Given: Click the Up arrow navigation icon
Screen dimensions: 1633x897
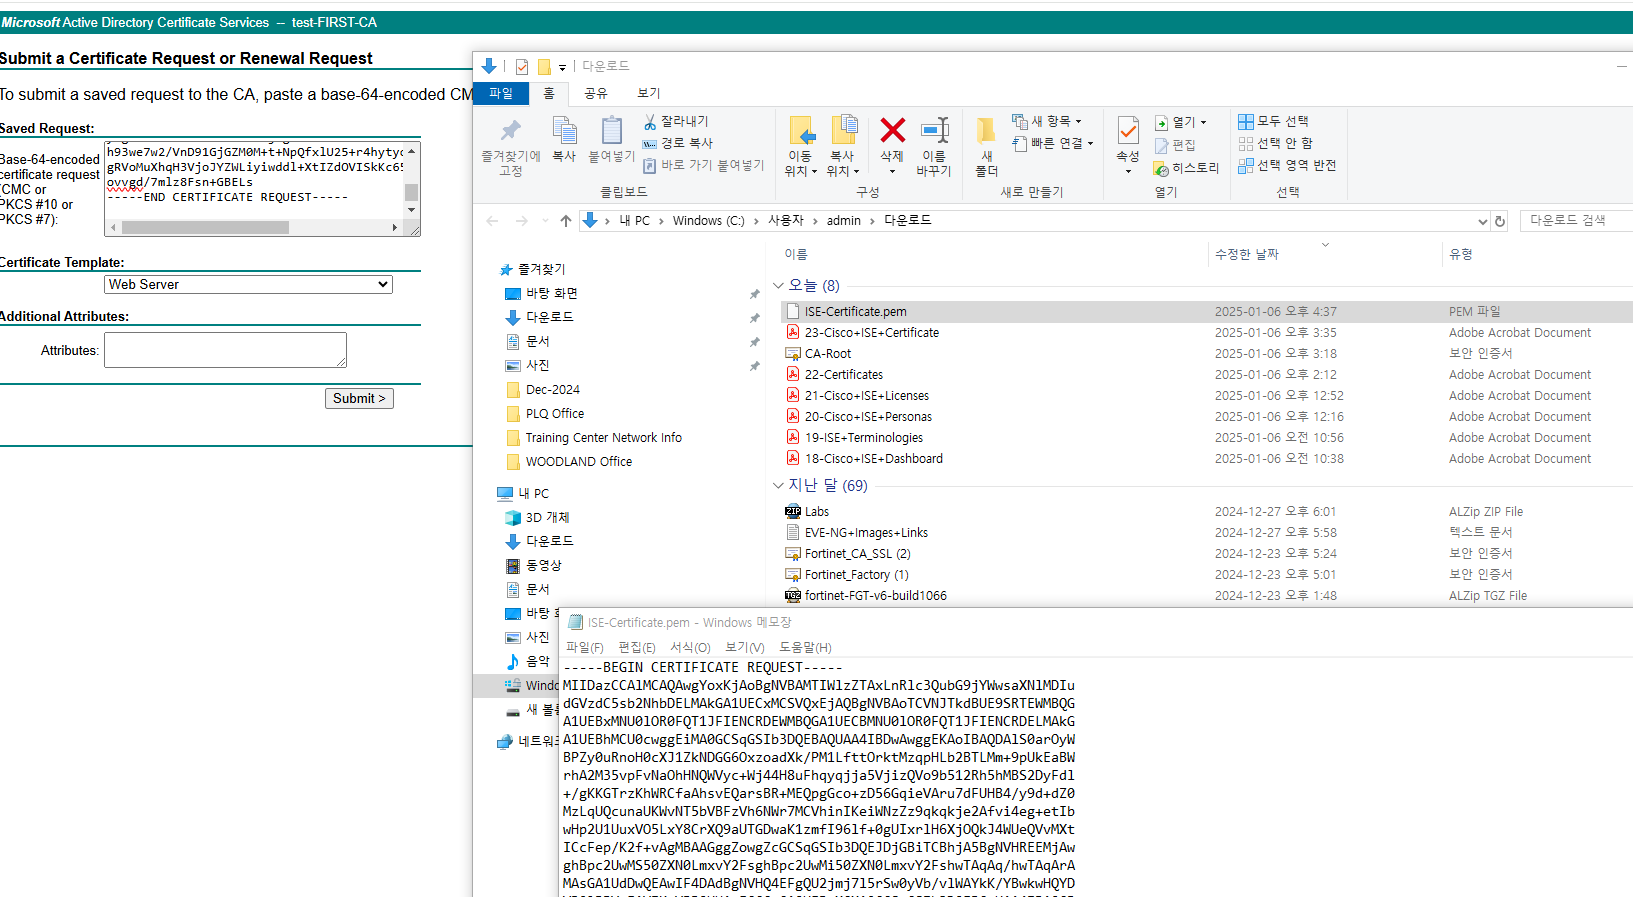Looking at the screenshot, I should 566,221.
